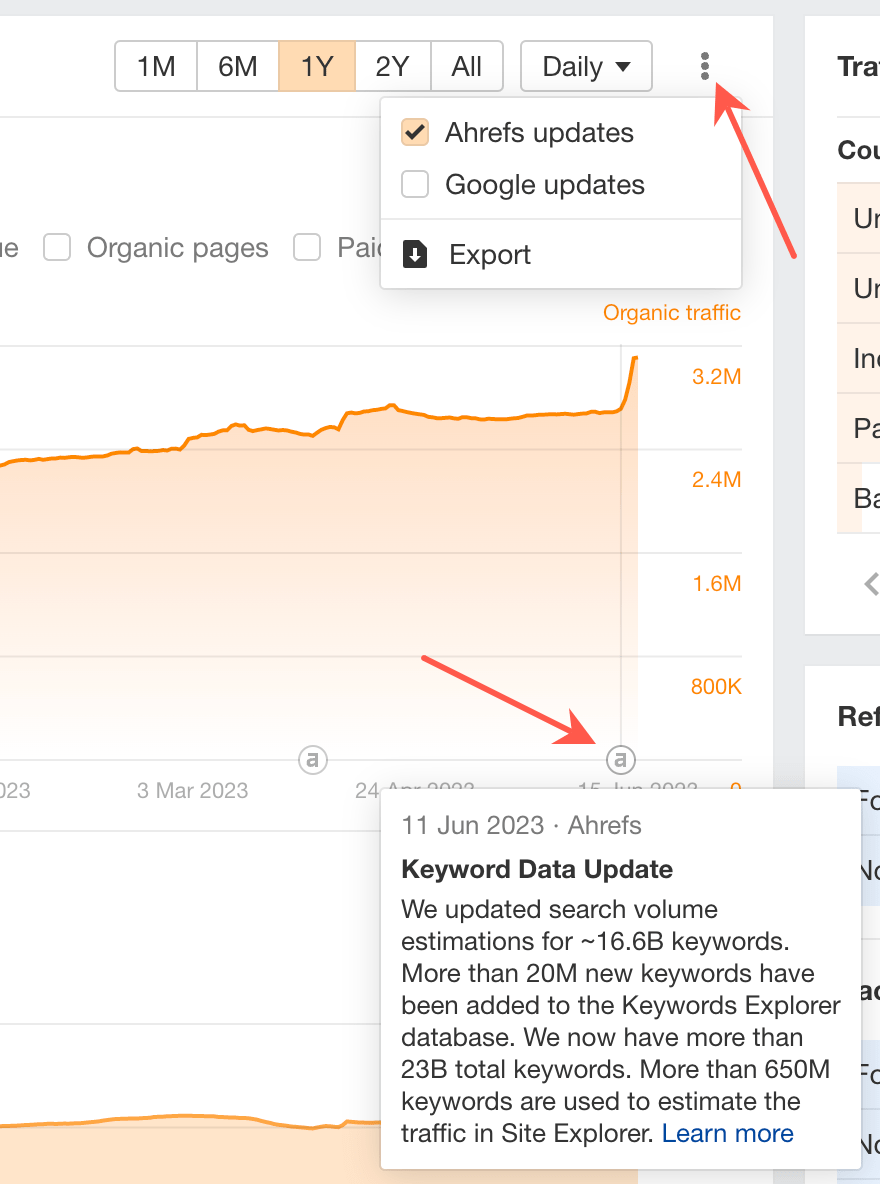Switch to the 6M time range
Screen dimensions: 880x1184
pyautogui.click(x=237, y=67)
